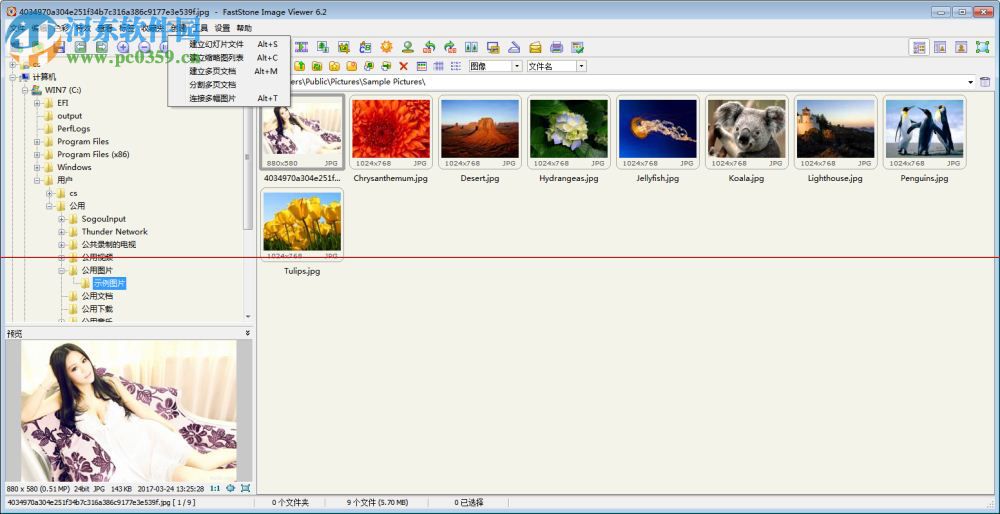The height and width of the screenshot is (514, 1000).
Task: Open the 帮助 menu
Action: [x=244, y=28]
